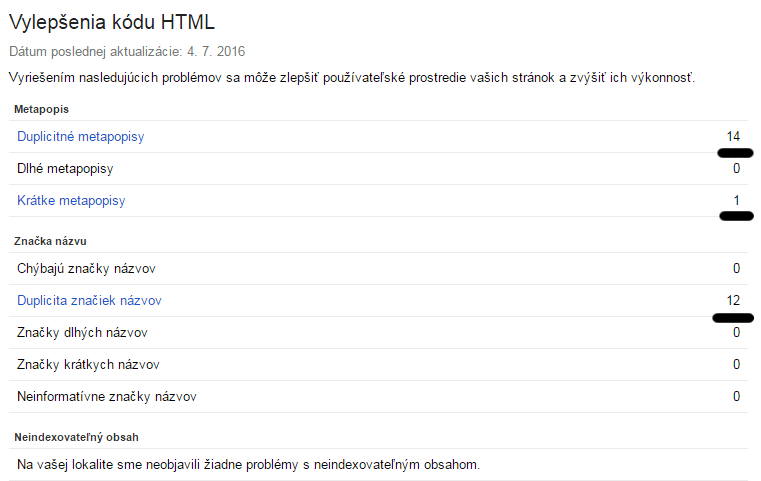Open the Duplicita značiek názvov link
The image size is (761, 481).
[x=89, y=300]
